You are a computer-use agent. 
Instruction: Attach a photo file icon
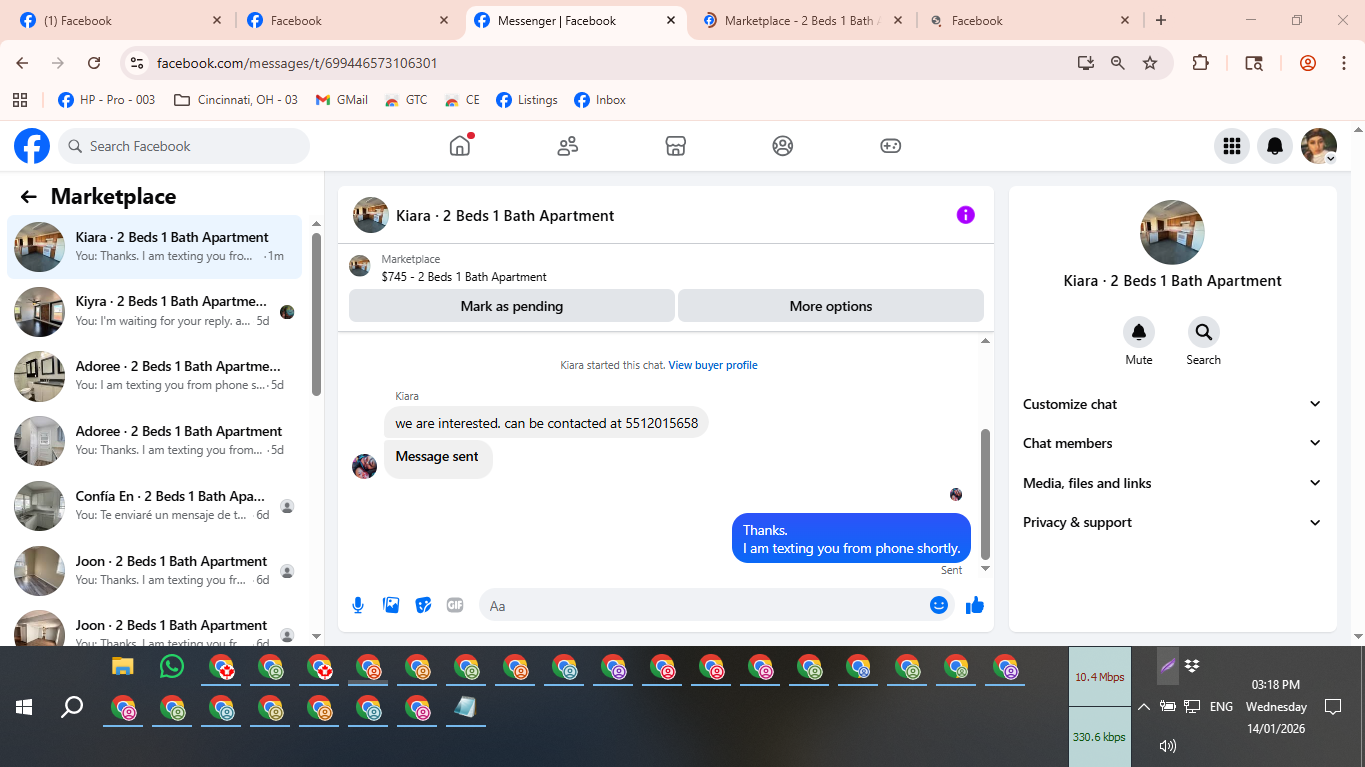(391, 605)
